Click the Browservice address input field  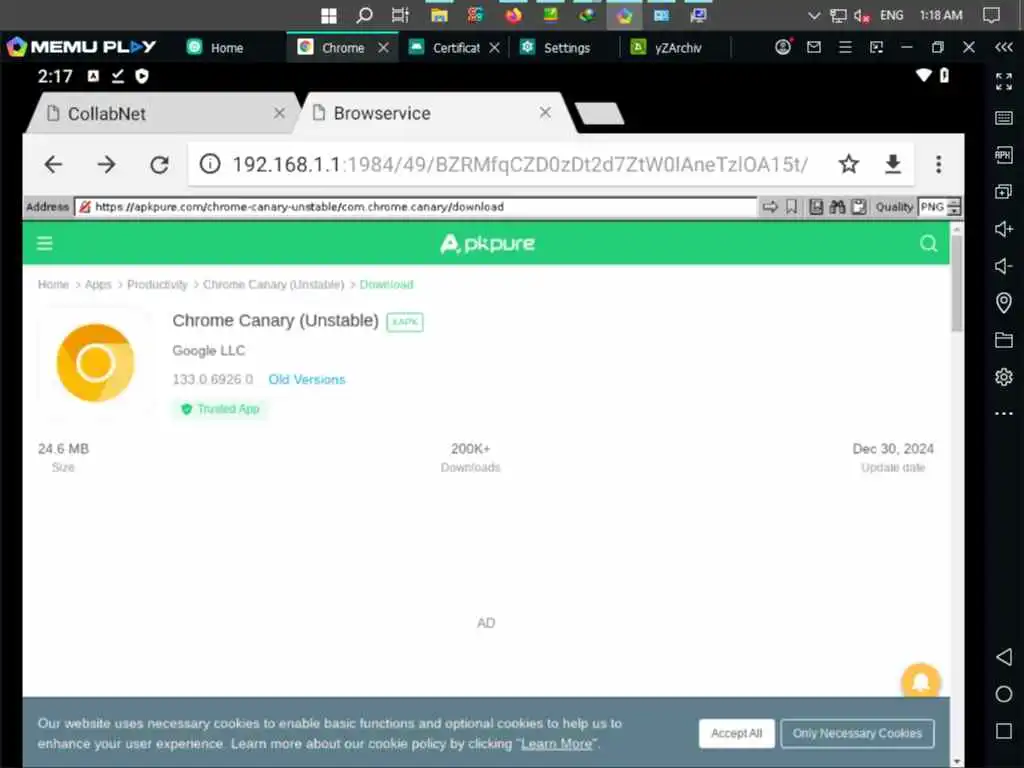[416, 207]
